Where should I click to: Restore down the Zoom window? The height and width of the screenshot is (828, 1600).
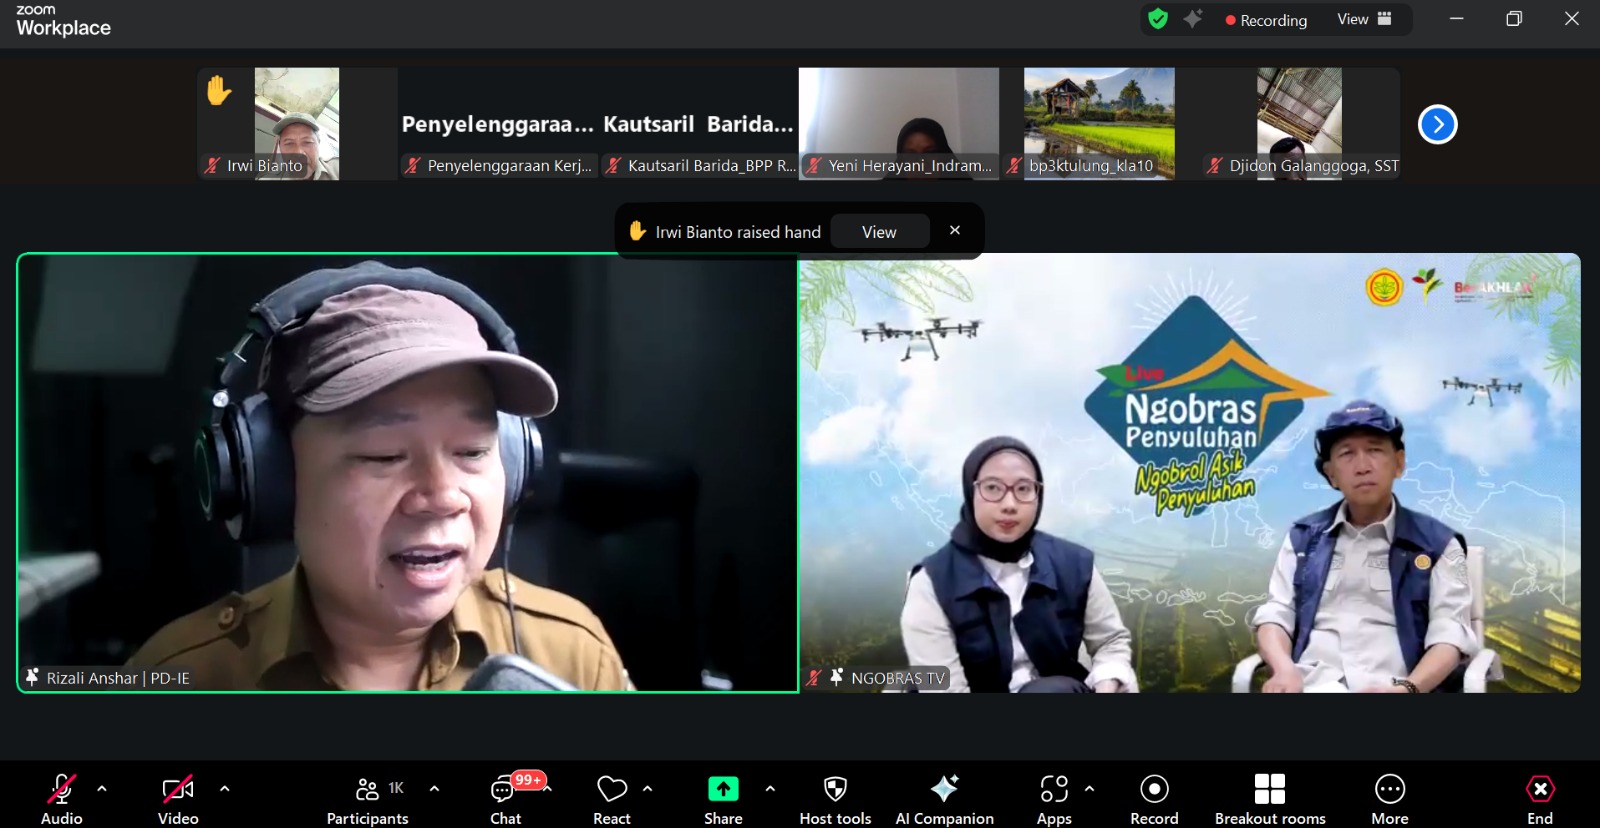click(x=1514, y=19)
